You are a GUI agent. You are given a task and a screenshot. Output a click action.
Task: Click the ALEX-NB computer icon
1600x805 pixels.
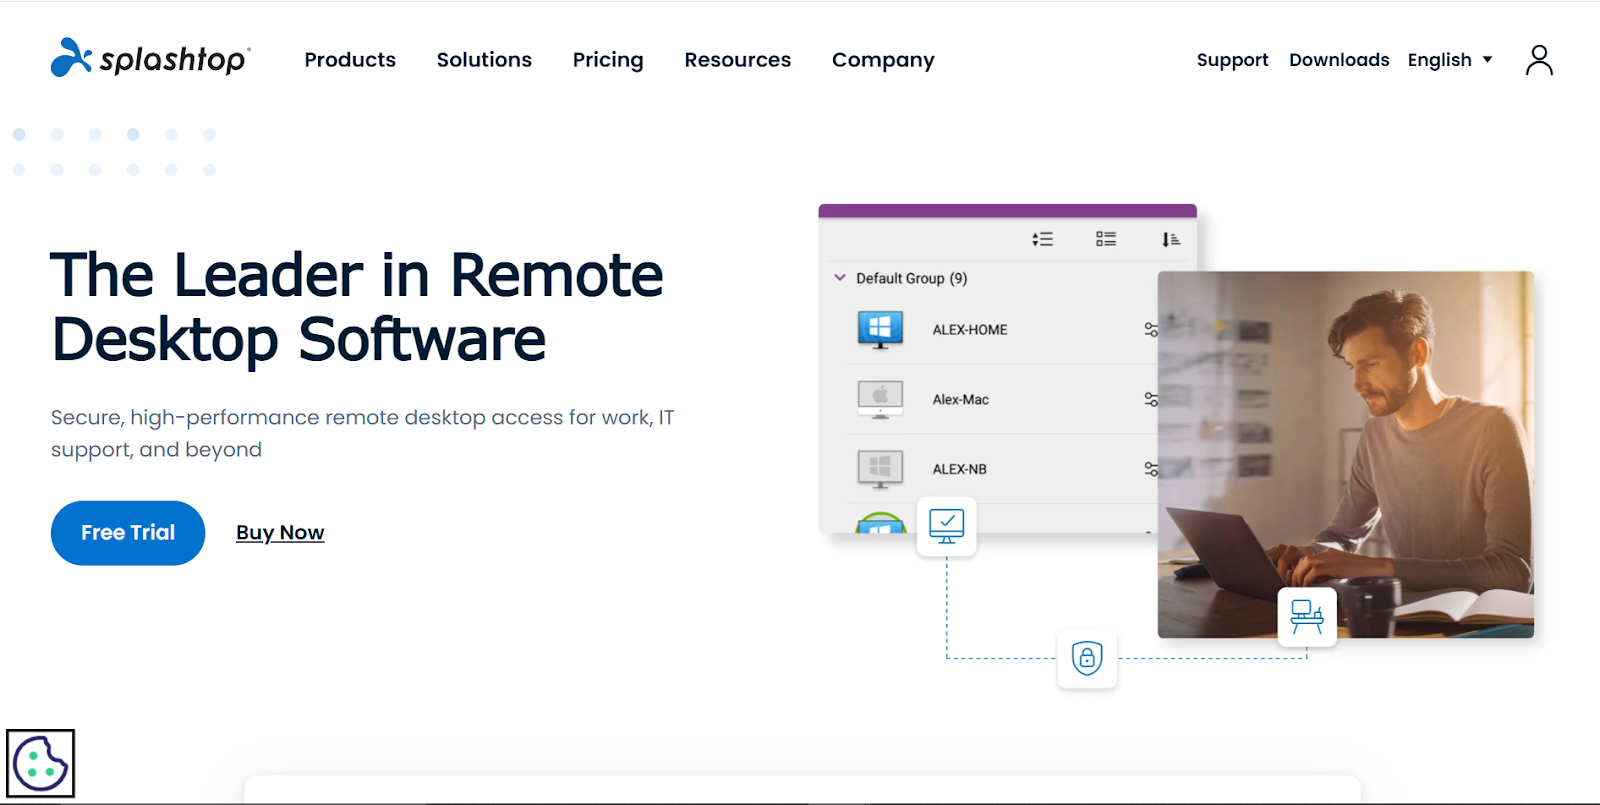point(880,469)
